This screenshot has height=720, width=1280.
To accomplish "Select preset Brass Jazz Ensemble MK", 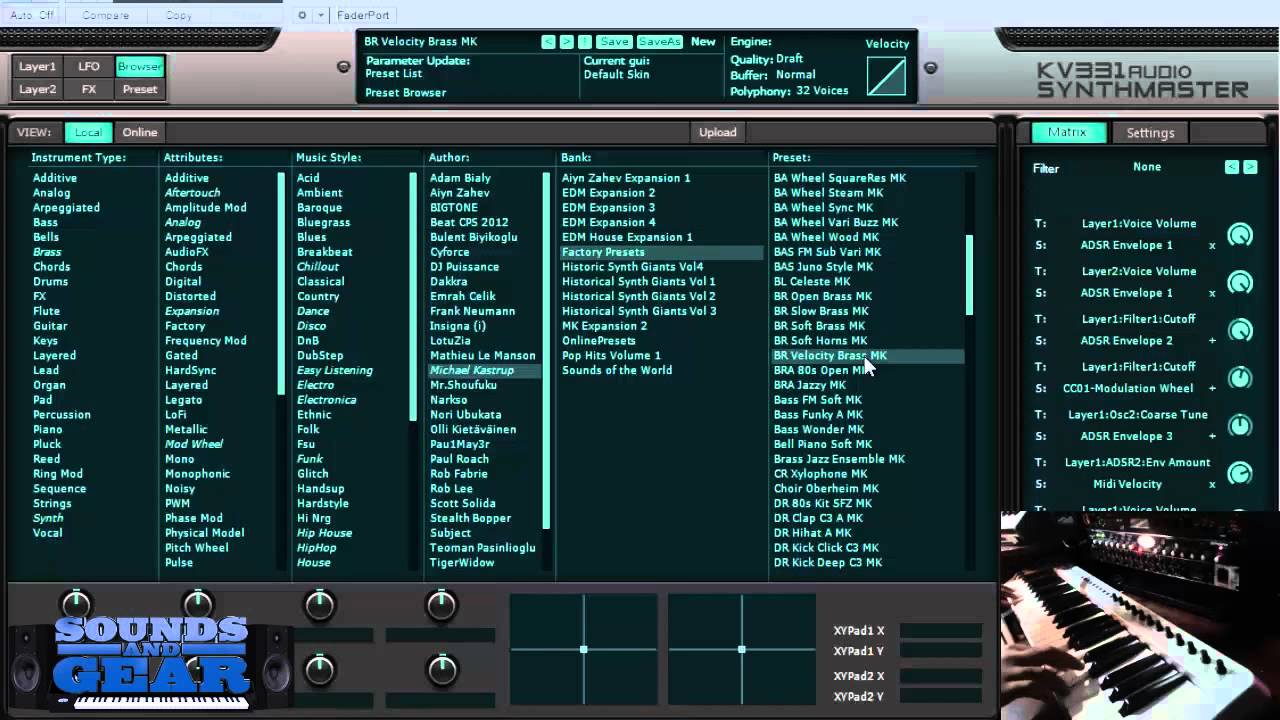I will click(x=839, y=459).
